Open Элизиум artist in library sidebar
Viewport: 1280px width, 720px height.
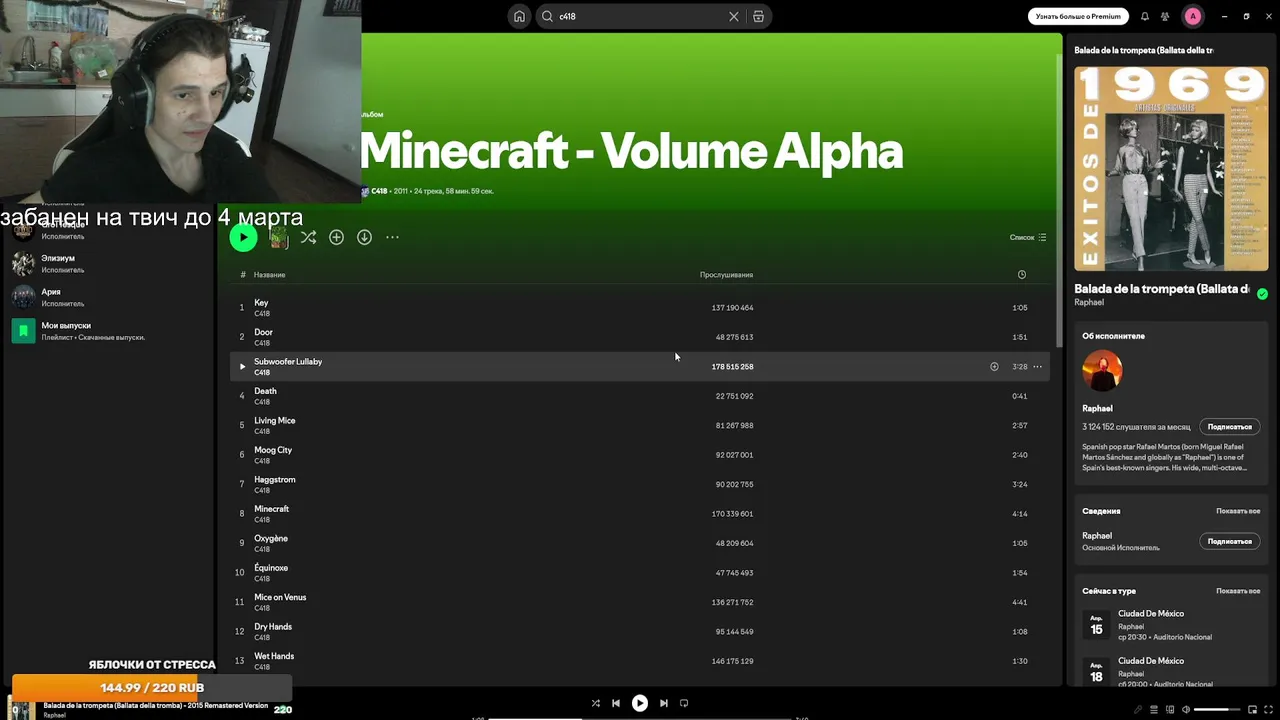(x=110, y=264)
